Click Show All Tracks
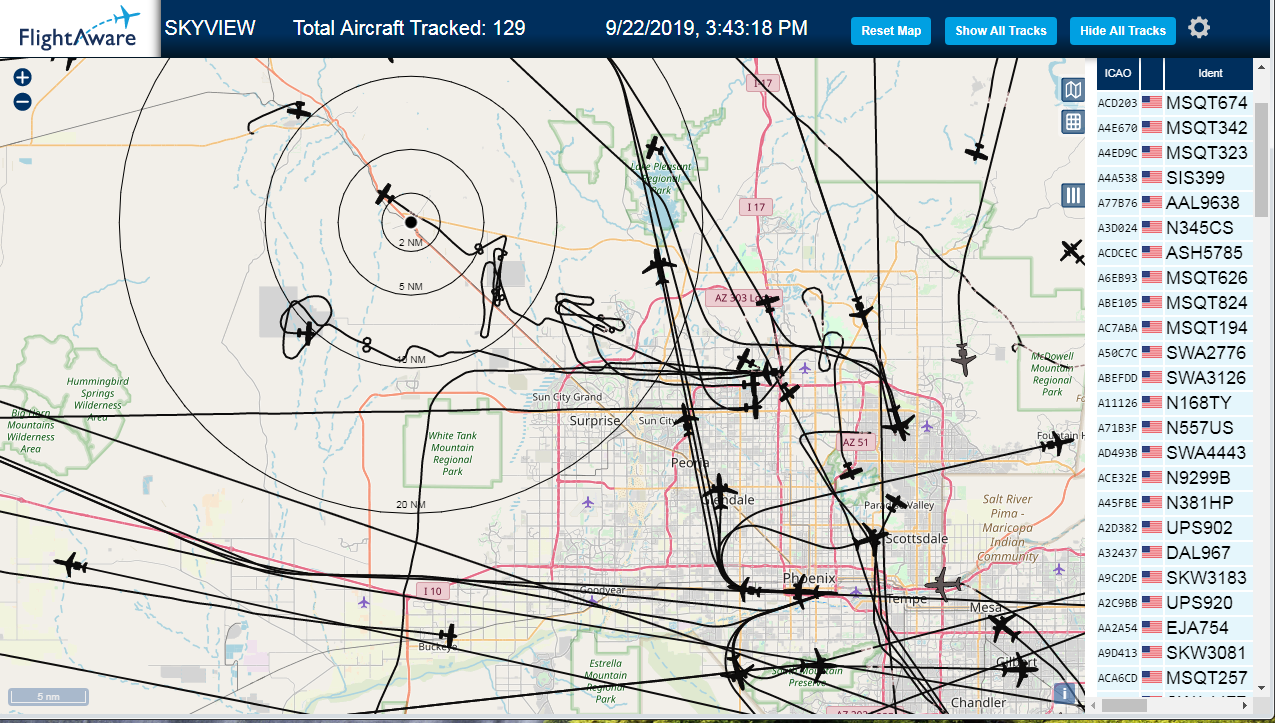Screen dimensions: 1275x723 pyautogui.click(x=1000, y=31)
